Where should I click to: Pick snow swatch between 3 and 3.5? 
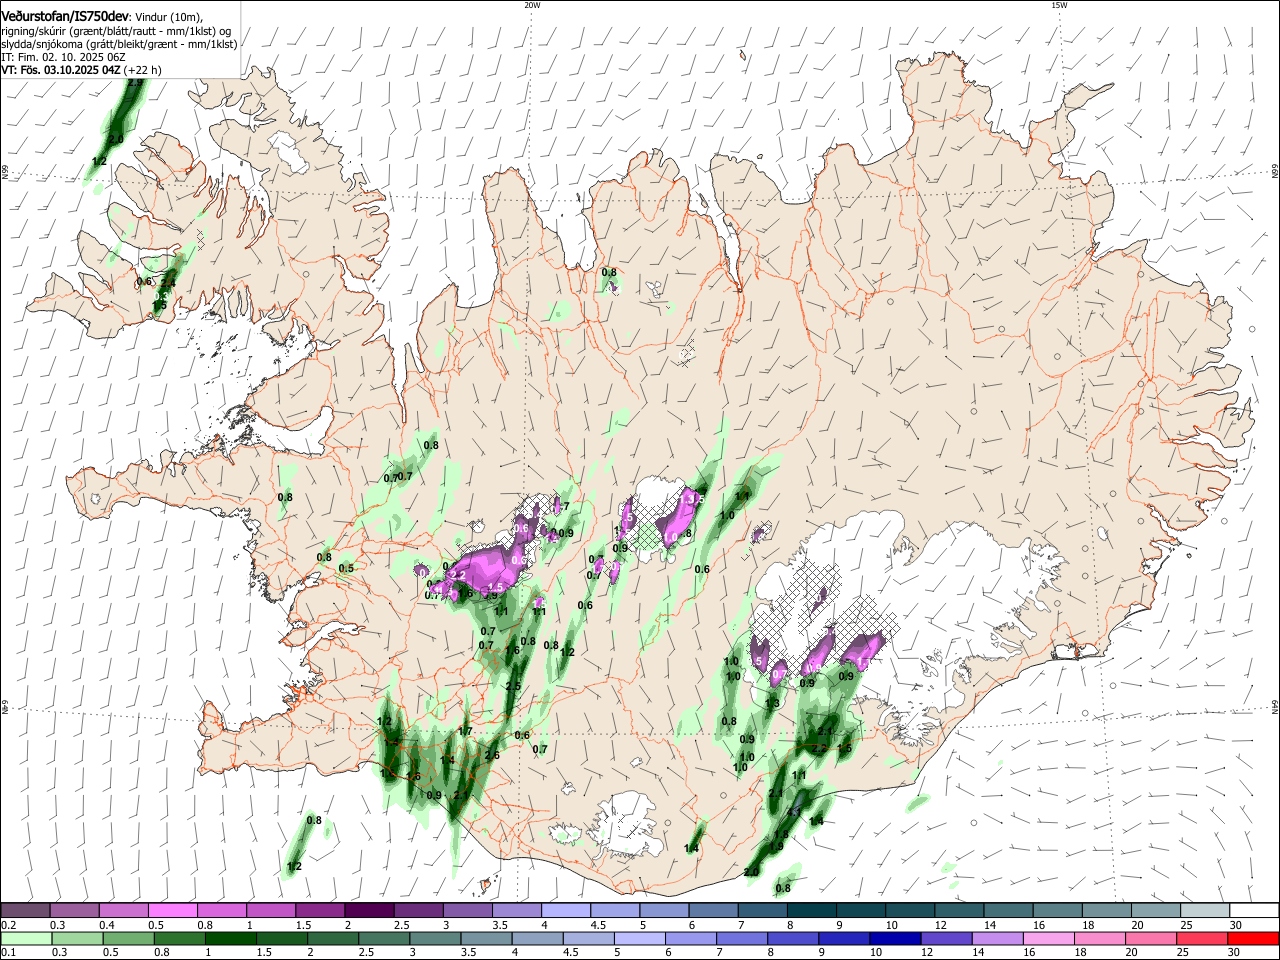467,910
